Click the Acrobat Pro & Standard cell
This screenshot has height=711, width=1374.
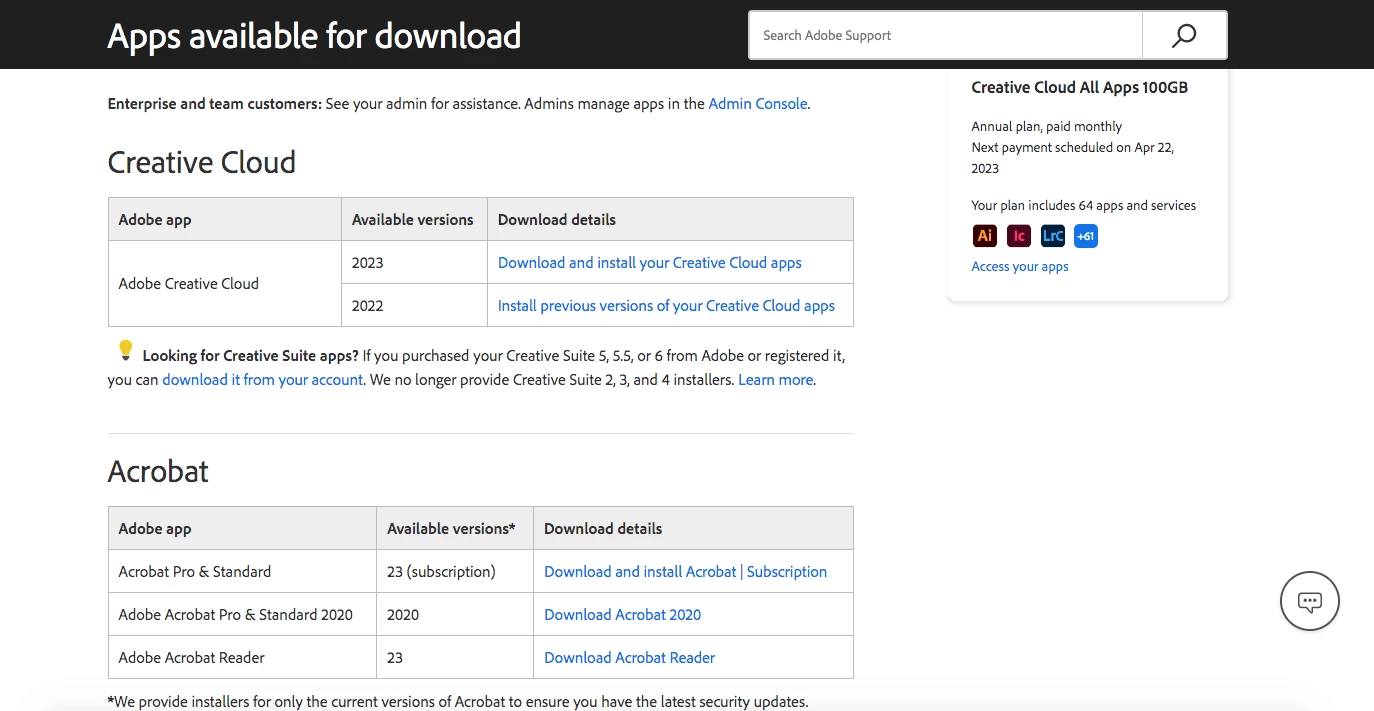[x=242, y=571]
